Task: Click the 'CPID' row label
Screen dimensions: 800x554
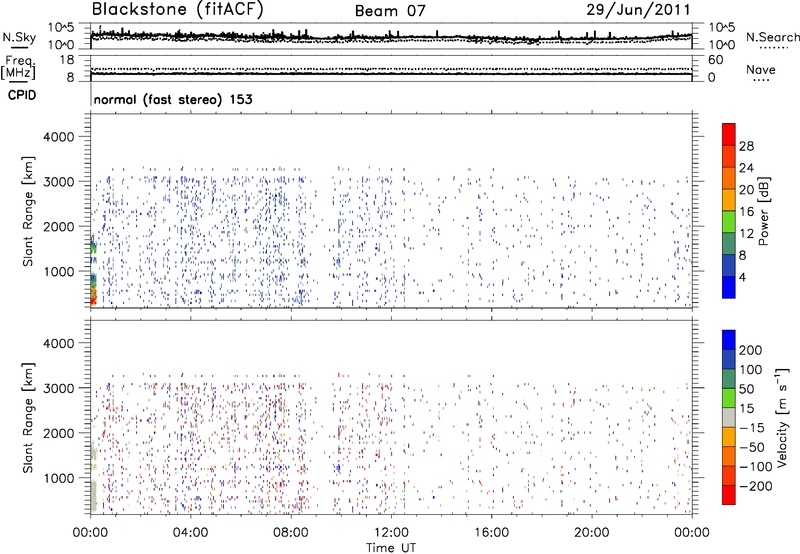Action: (x=22, y=95)
